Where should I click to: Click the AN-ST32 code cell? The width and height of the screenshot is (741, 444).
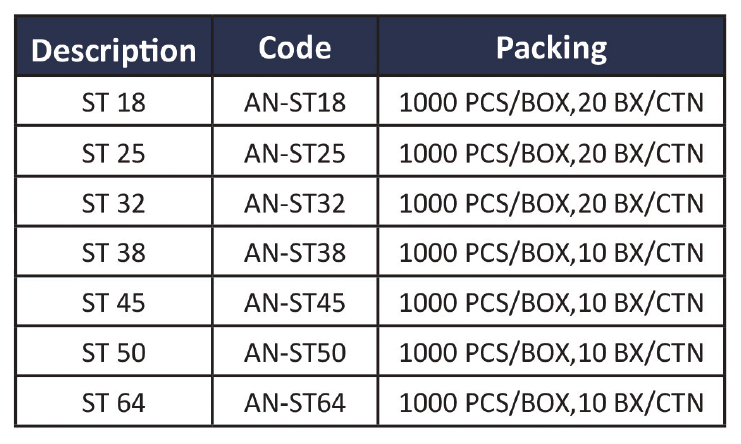[x=294, y=203]
